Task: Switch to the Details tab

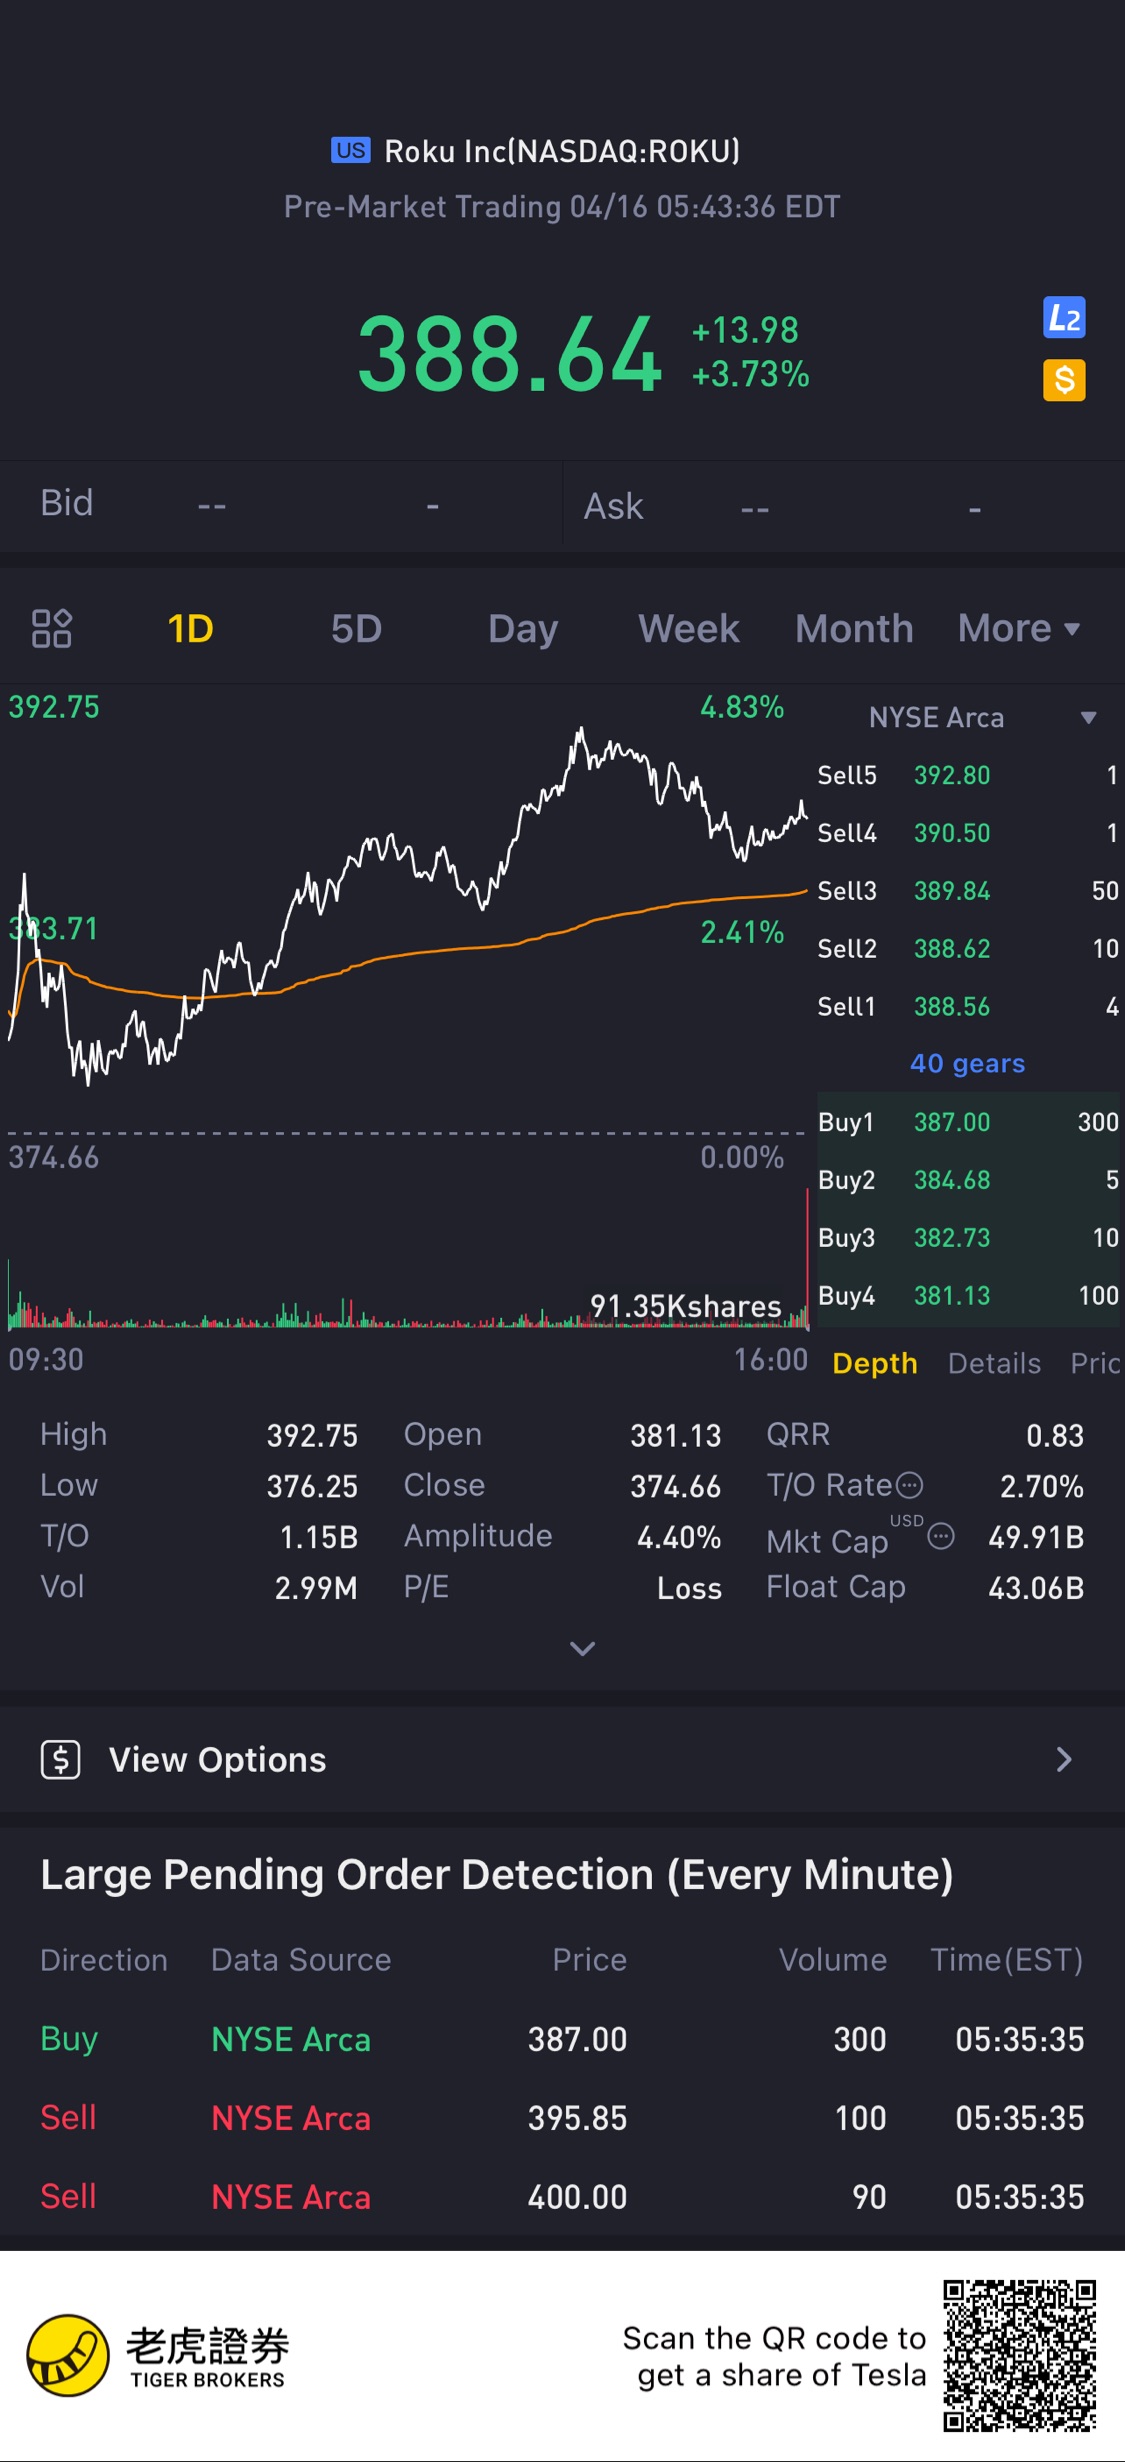Action: tap(994, 1363)
